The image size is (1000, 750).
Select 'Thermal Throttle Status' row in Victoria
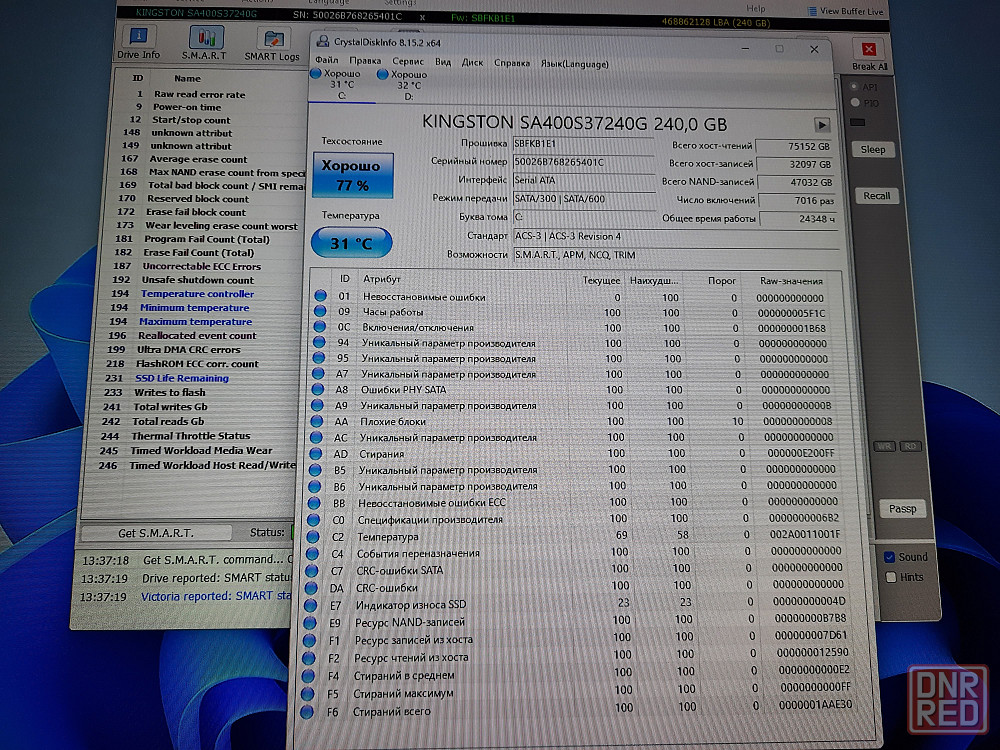191,436
